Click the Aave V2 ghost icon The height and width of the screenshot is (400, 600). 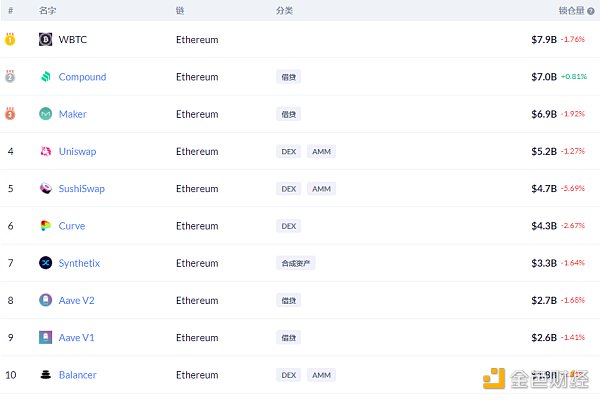coord(45,300)
